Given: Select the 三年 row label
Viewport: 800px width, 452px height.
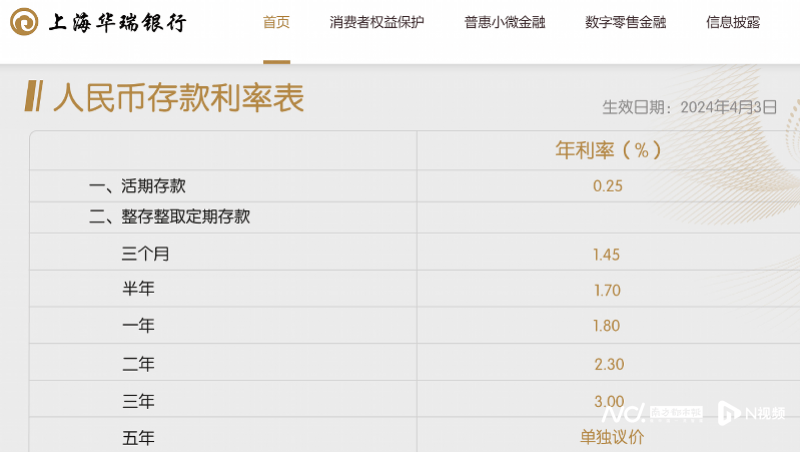Looking at the screenshot, I should tap(138, 401).
